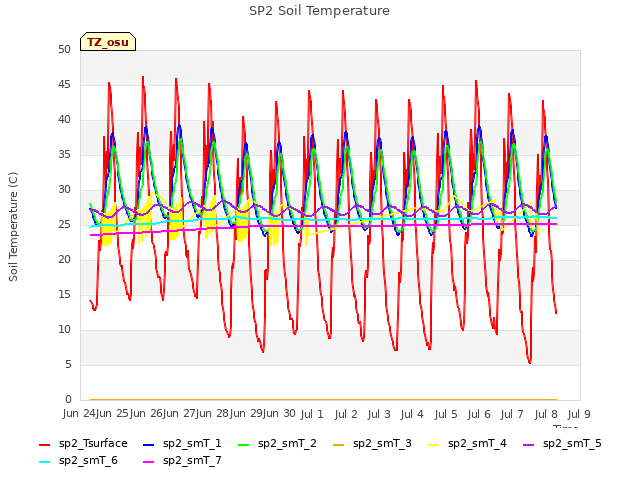Screen dimensions: 640x480
Task: Click the 10 y-axis tick label
Action: click(64, 330)
